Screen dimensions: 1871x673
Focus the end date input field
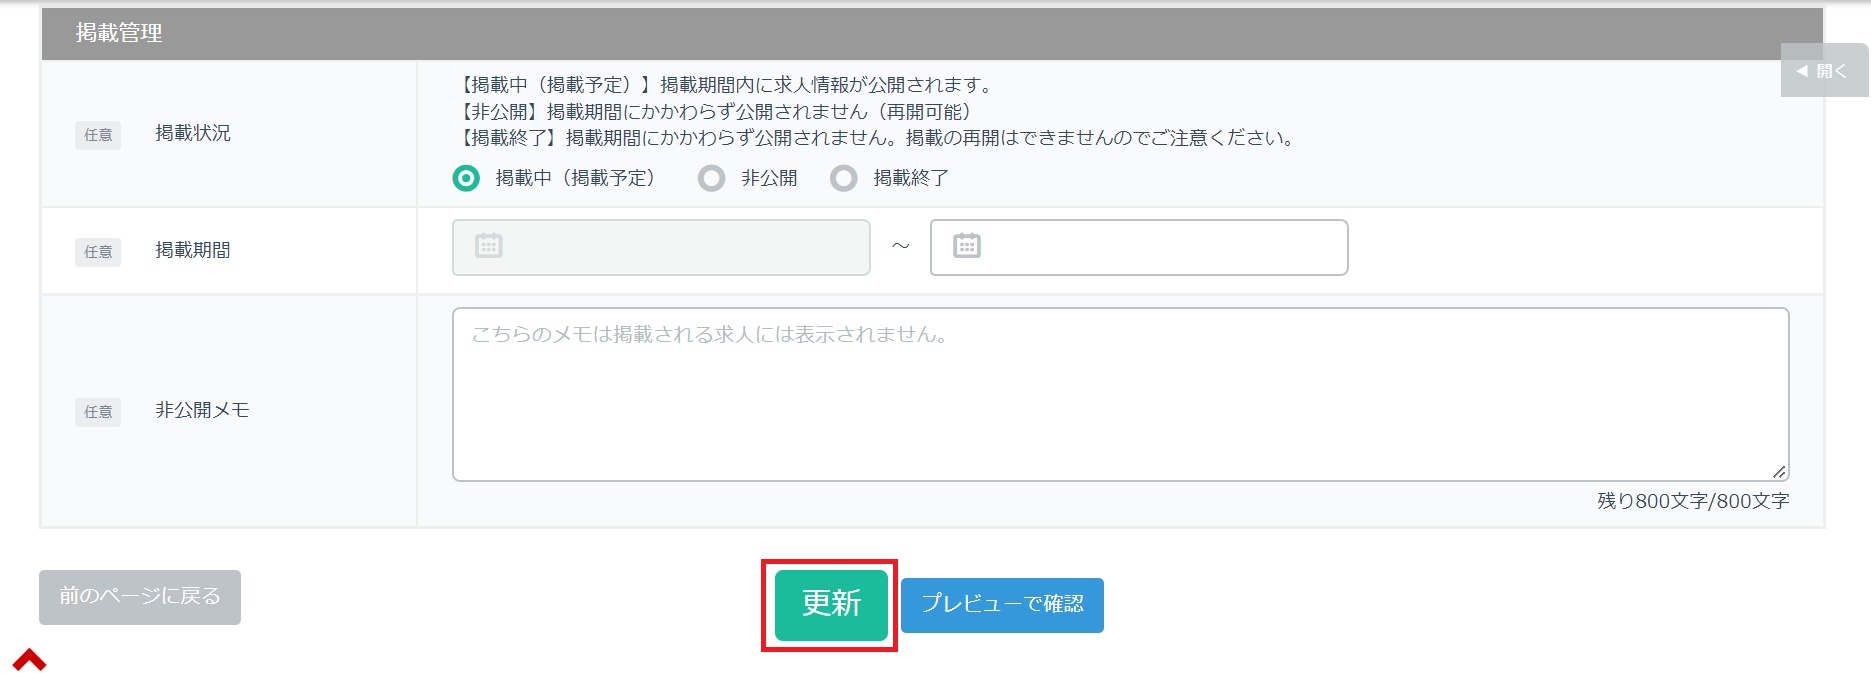(1160, 247)
